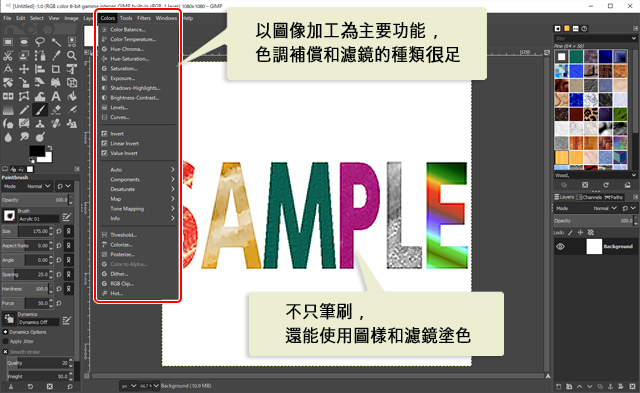
Task: Select the Eraser tool
Action: (56, 110)
